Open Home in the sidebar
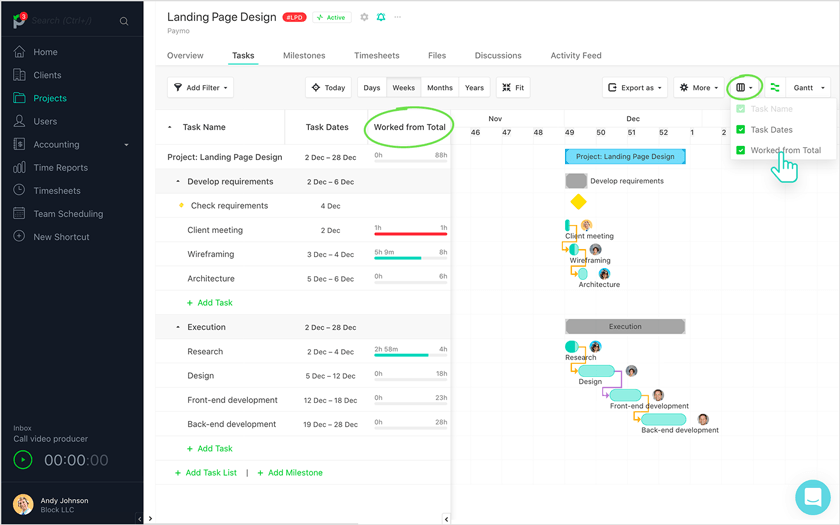 point(45,52)
